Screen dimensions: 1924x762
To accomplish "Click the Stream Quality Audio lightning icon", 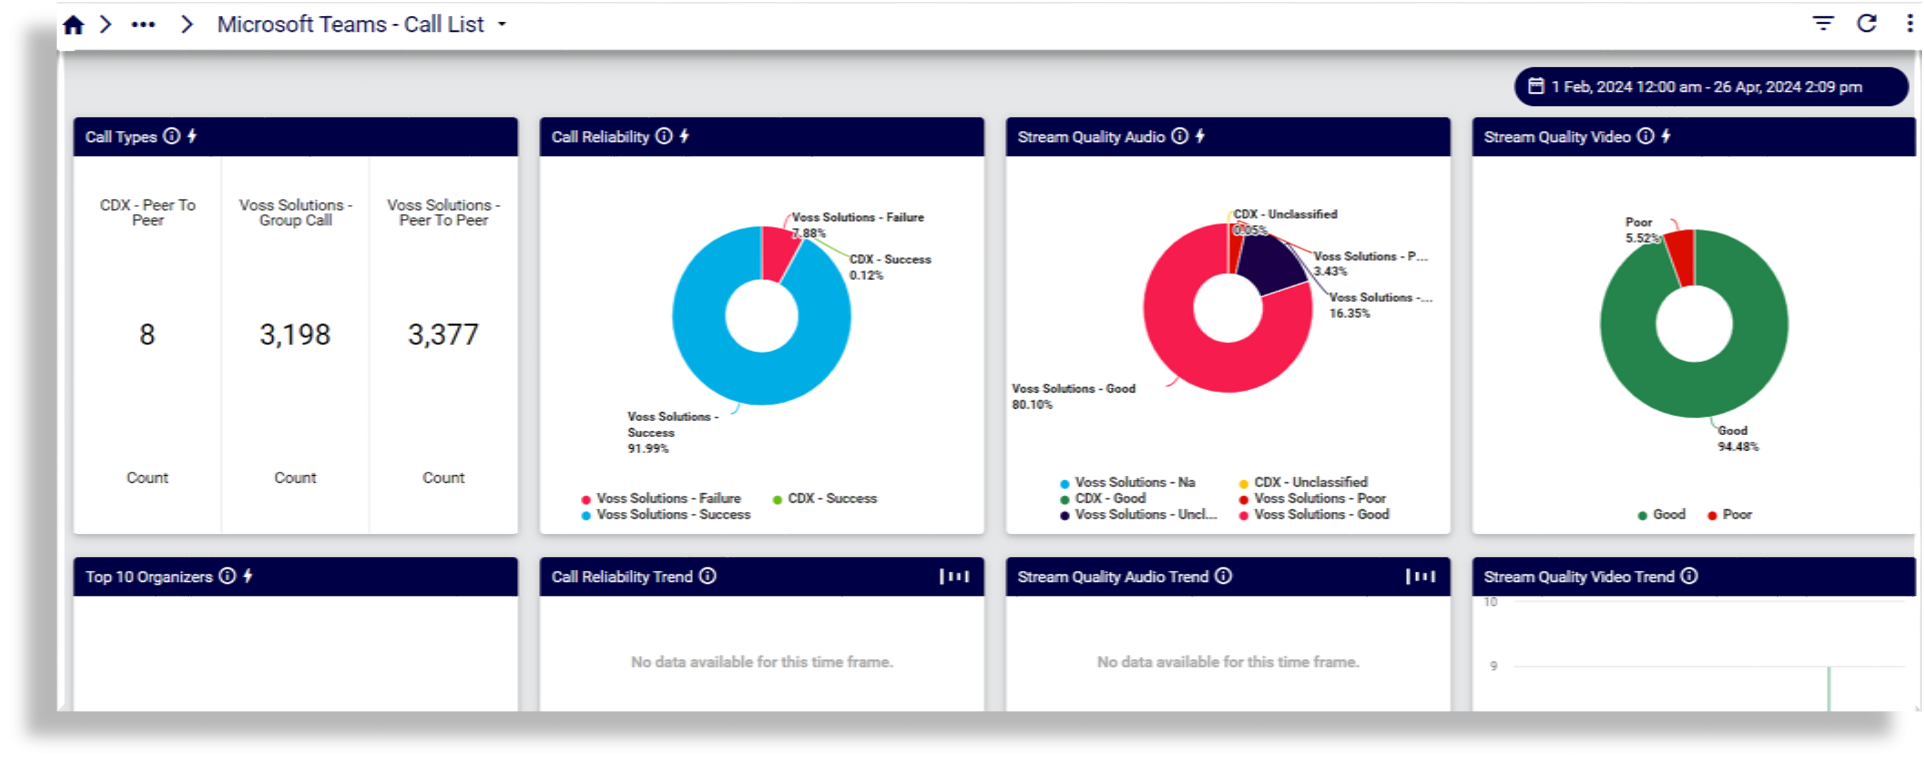I will 1200,136.
